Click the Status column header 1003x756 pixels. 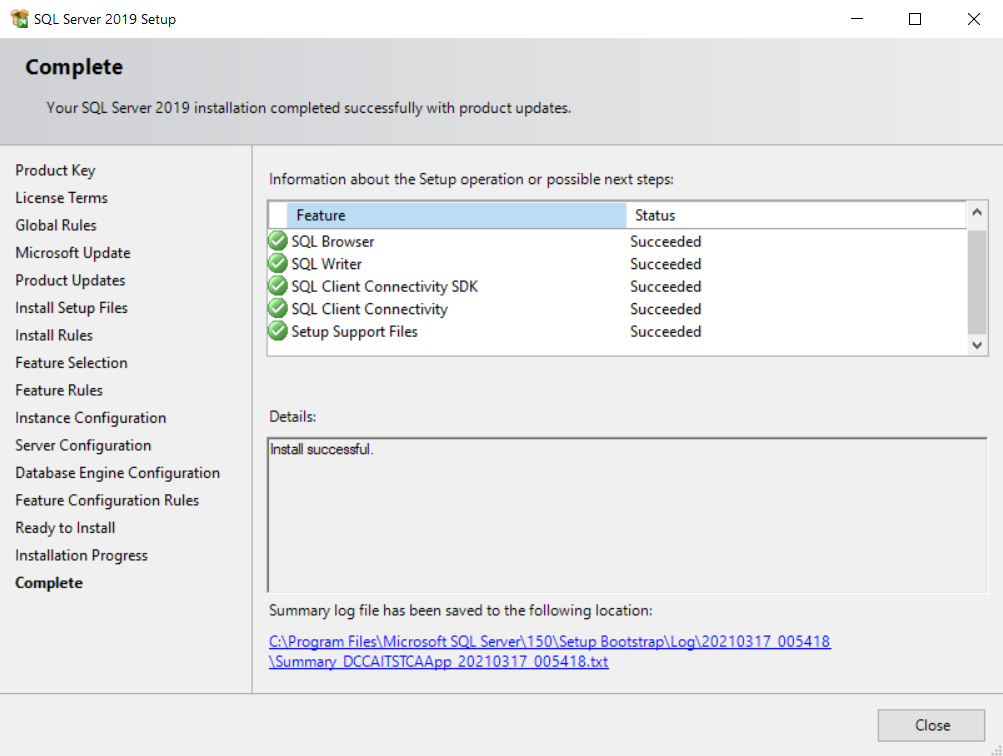point(796,216)
